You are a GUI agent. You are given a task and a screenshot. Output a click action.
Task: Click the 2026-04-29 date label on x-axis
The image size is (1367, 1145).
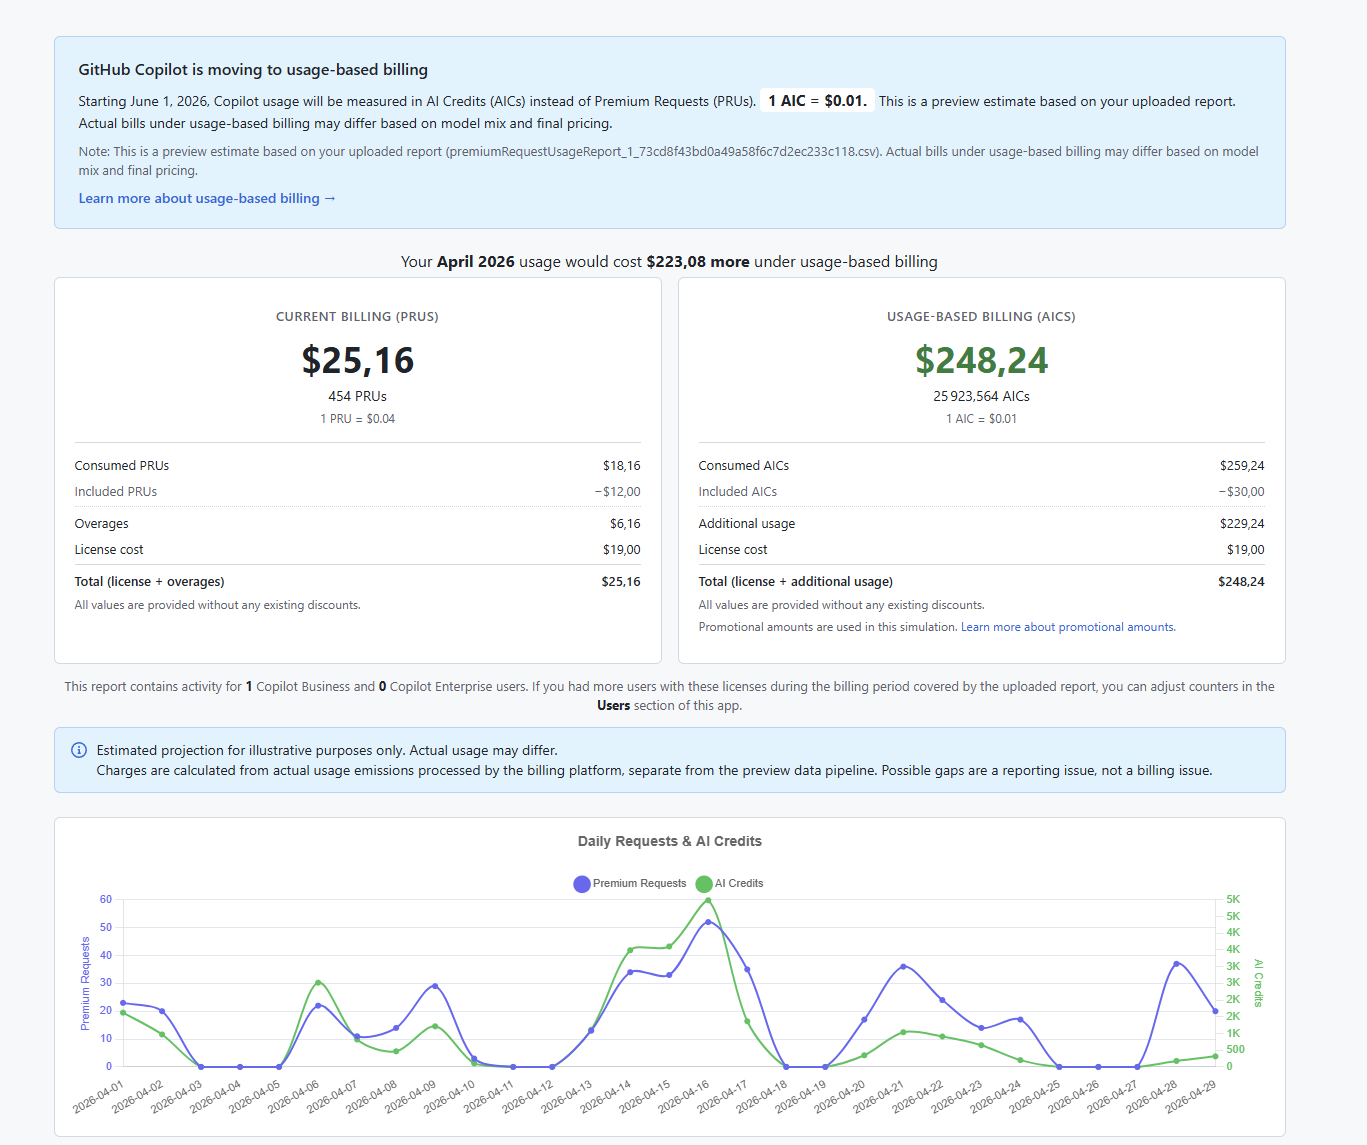1191,1097
